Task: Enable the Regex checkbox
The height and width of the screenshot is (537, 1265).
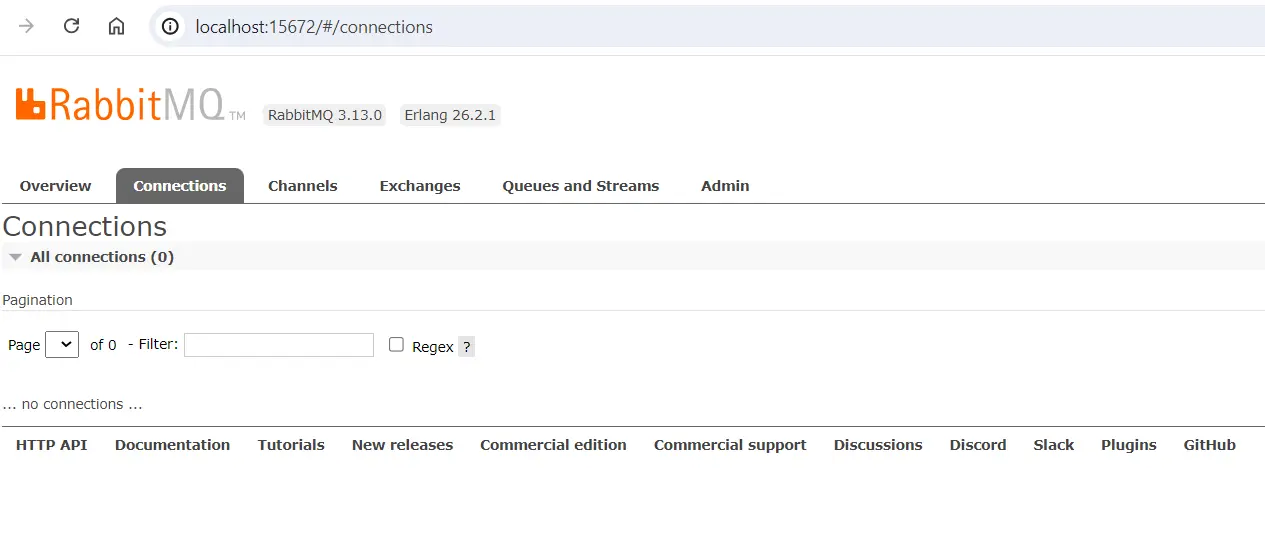Action: [396, 344]
